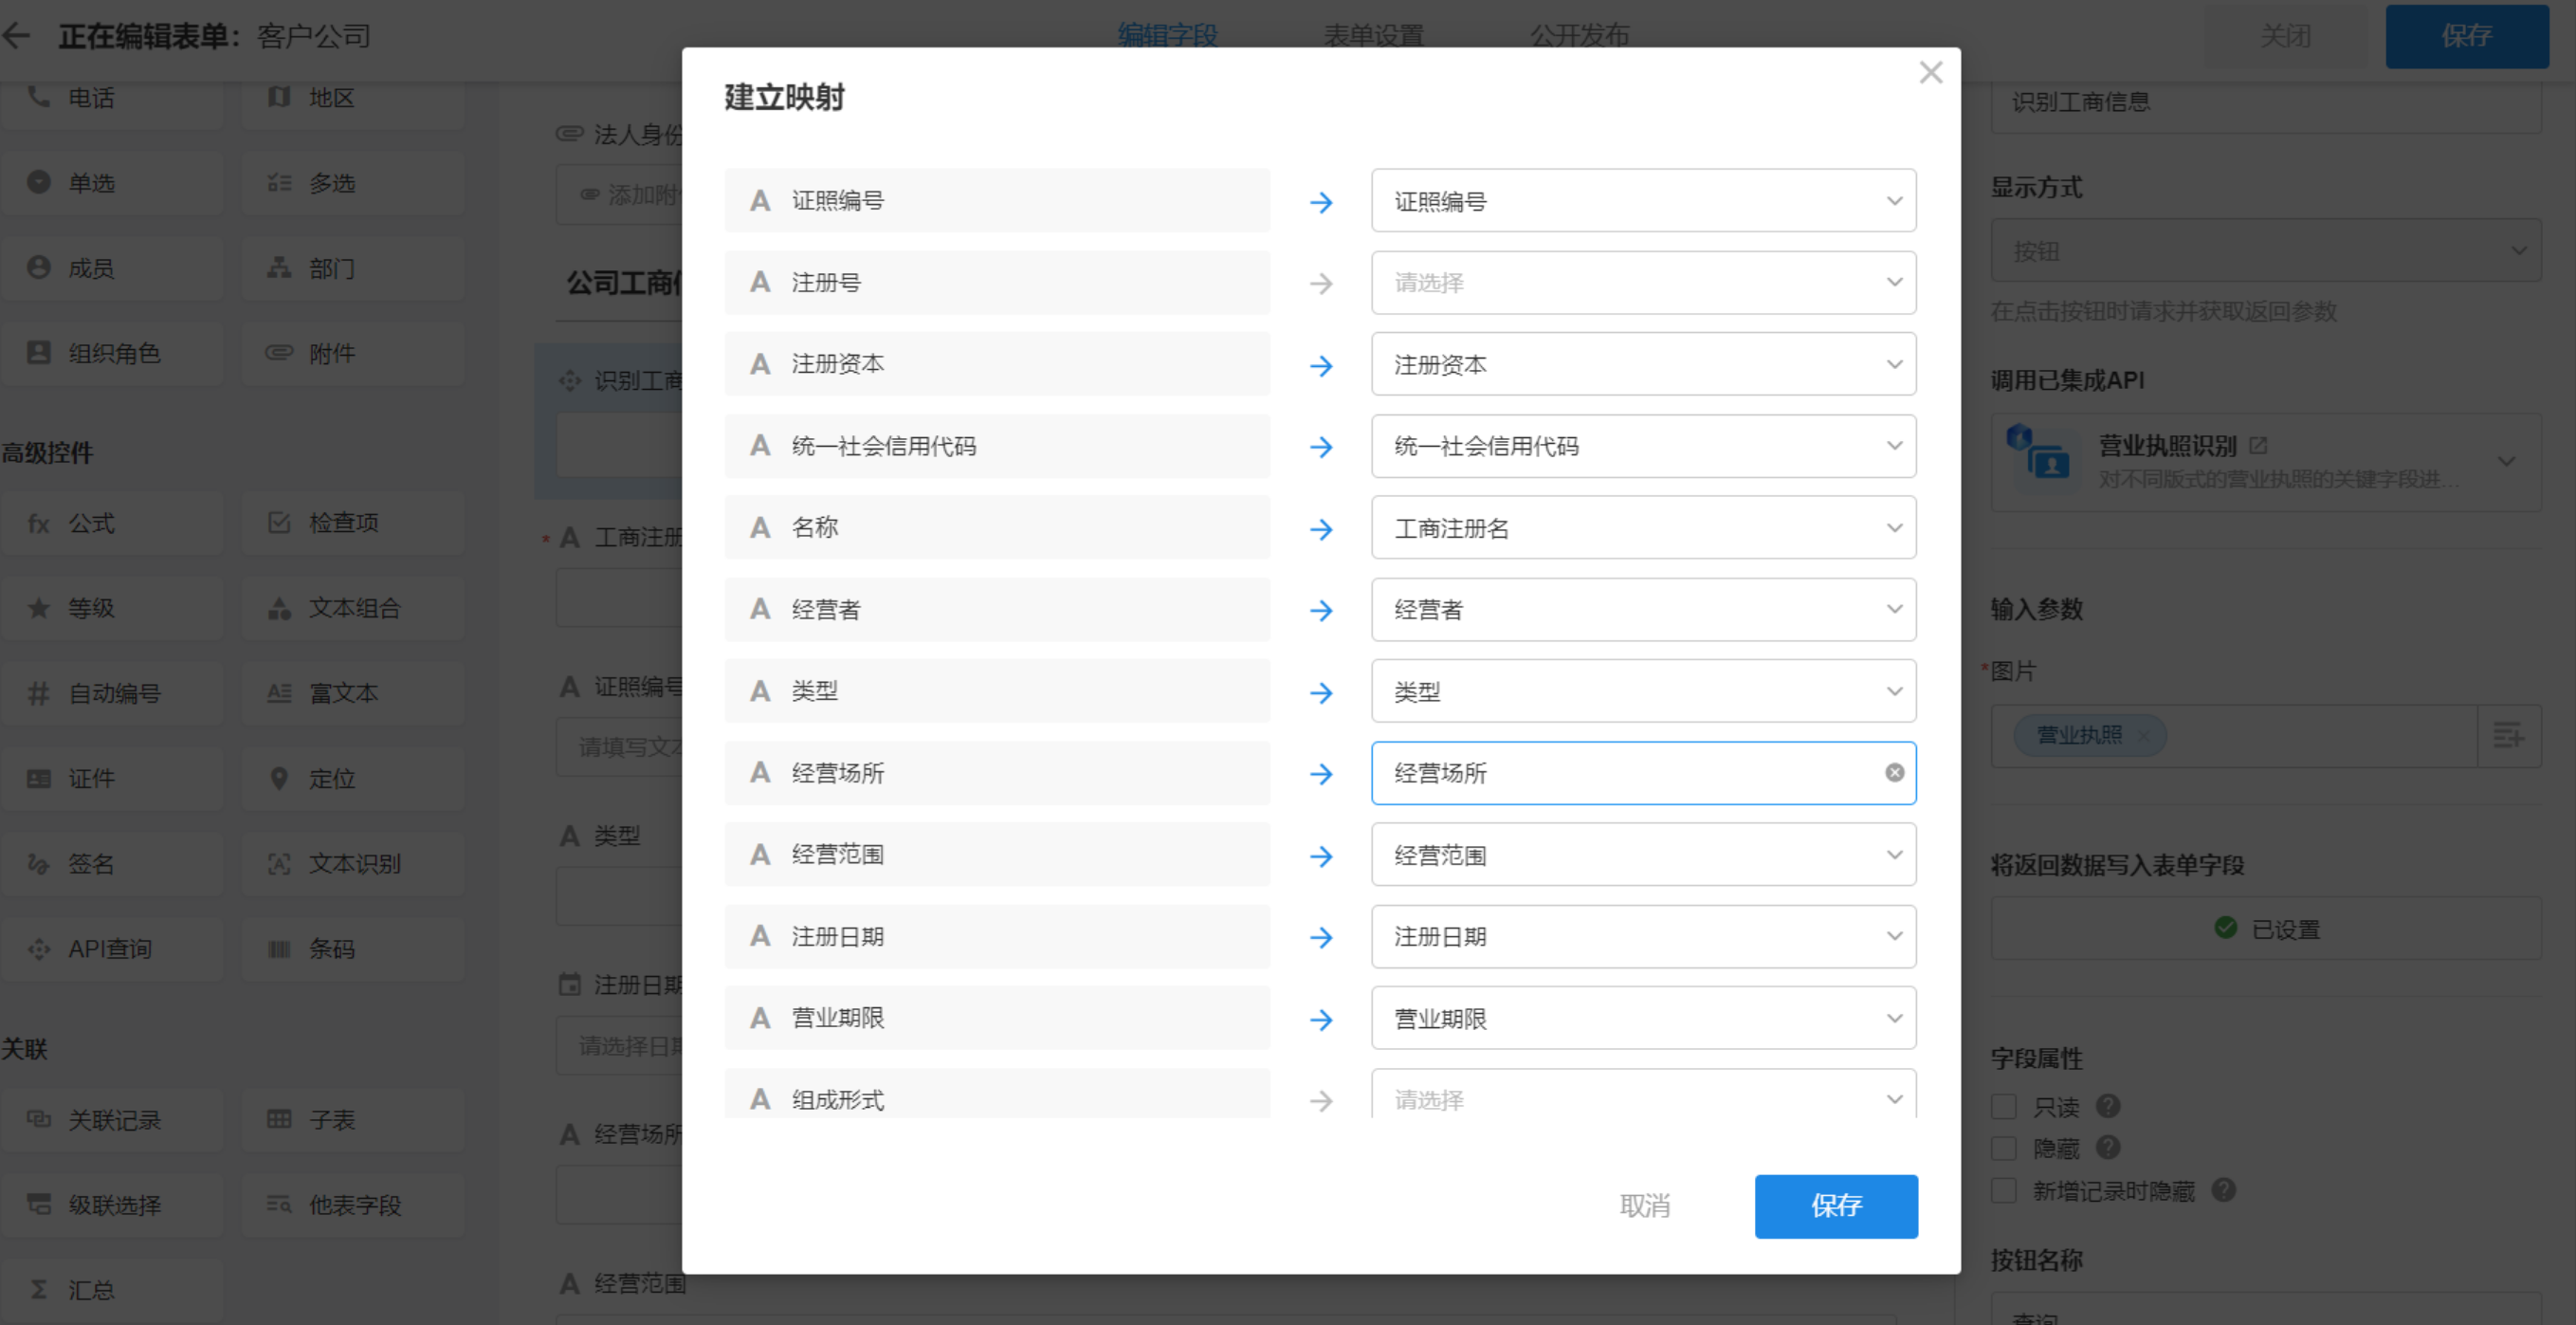Tick the 隐藏 checkbox

[2003, 1148]
